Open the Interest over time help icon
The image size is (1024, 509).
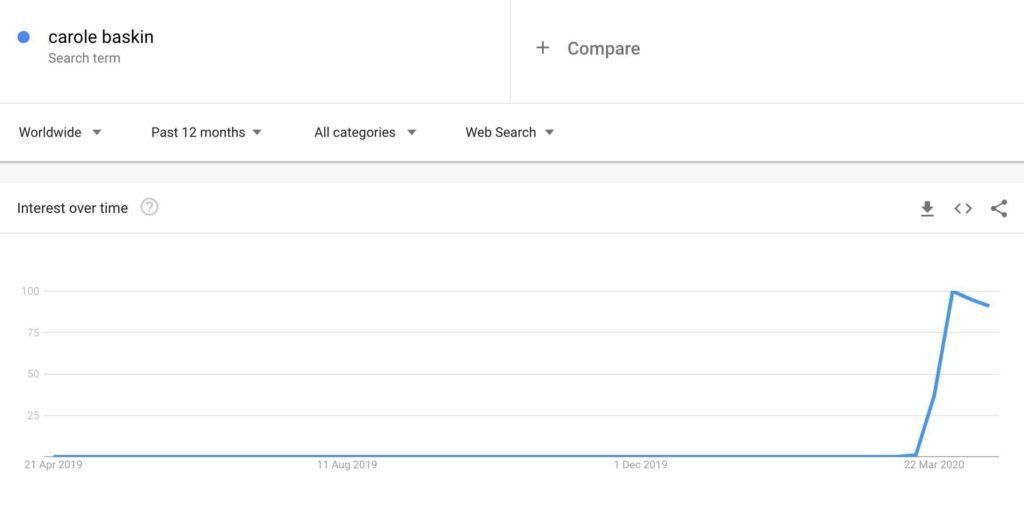point(149,207)
